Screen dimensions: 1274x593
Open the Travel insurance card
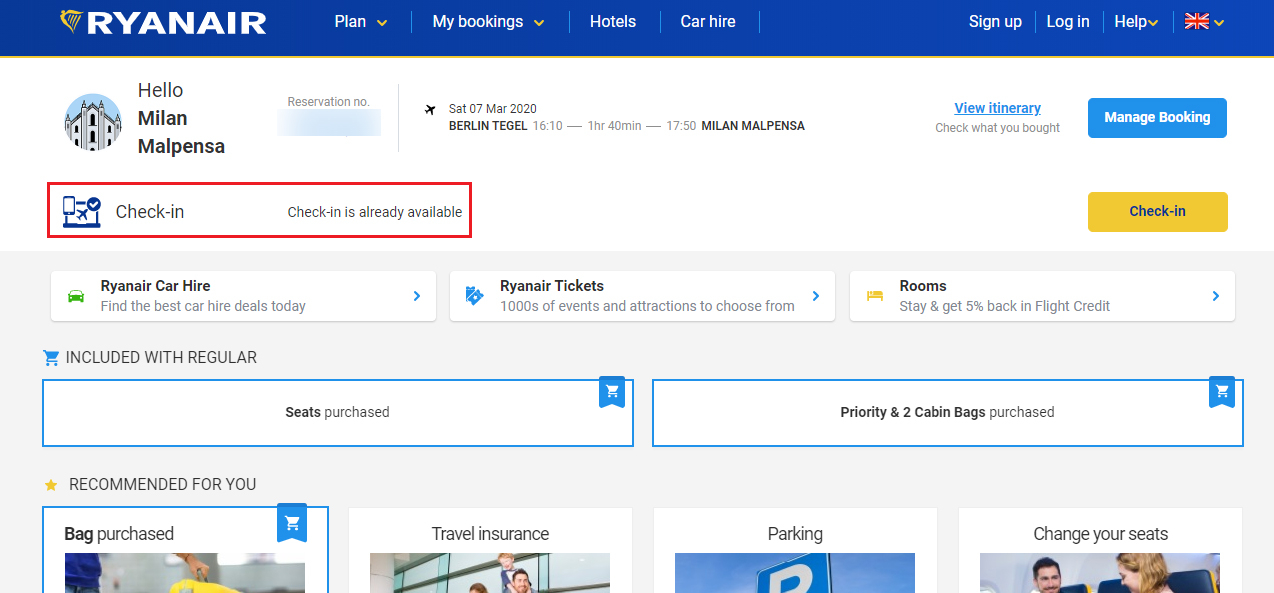click(x=490, y=550)
